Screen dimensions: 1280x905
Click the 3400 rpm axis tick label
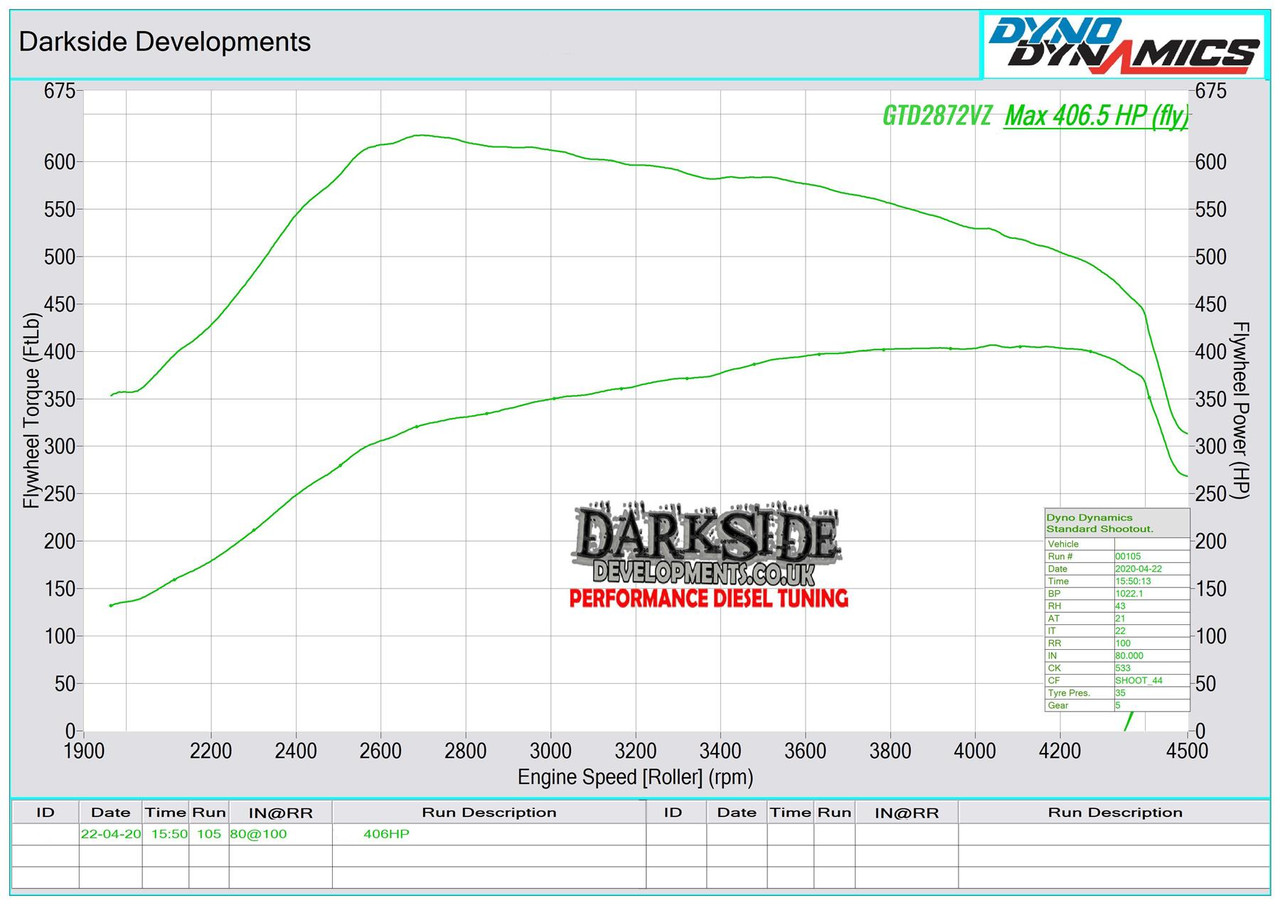(x=721, y=751)
